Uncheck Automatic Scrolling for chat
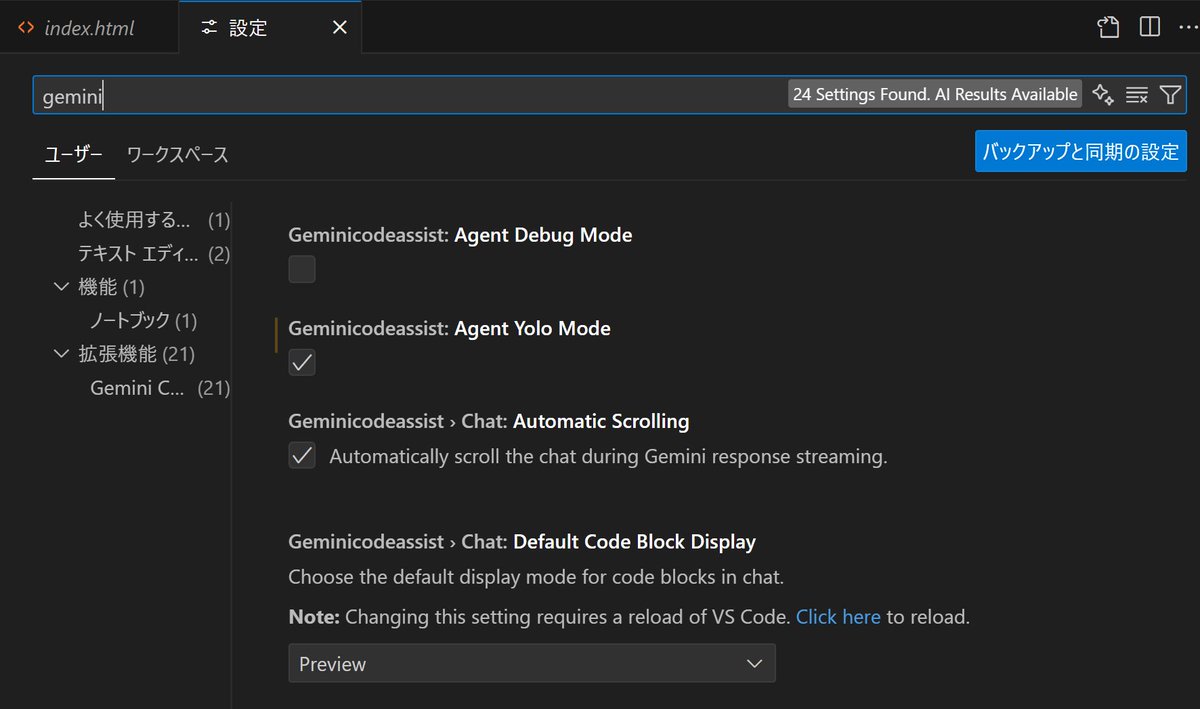 (x=301, y=455)
